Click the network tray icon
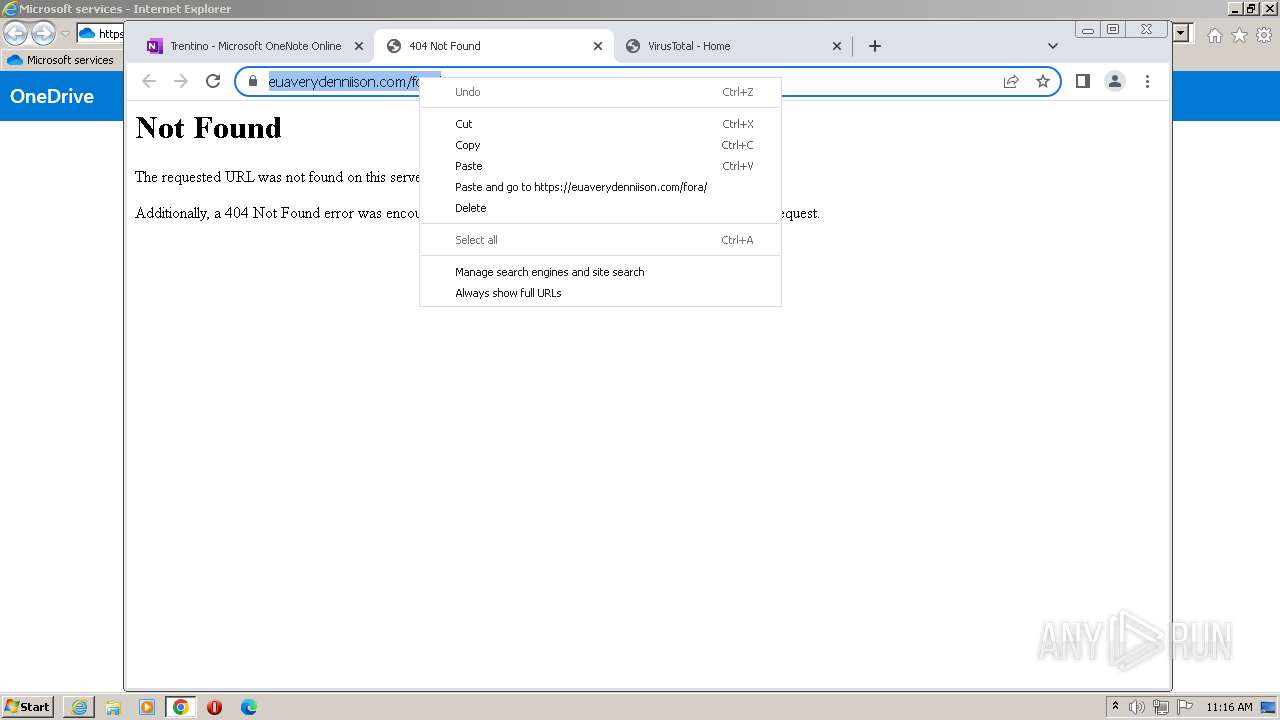 [1161, 707]
